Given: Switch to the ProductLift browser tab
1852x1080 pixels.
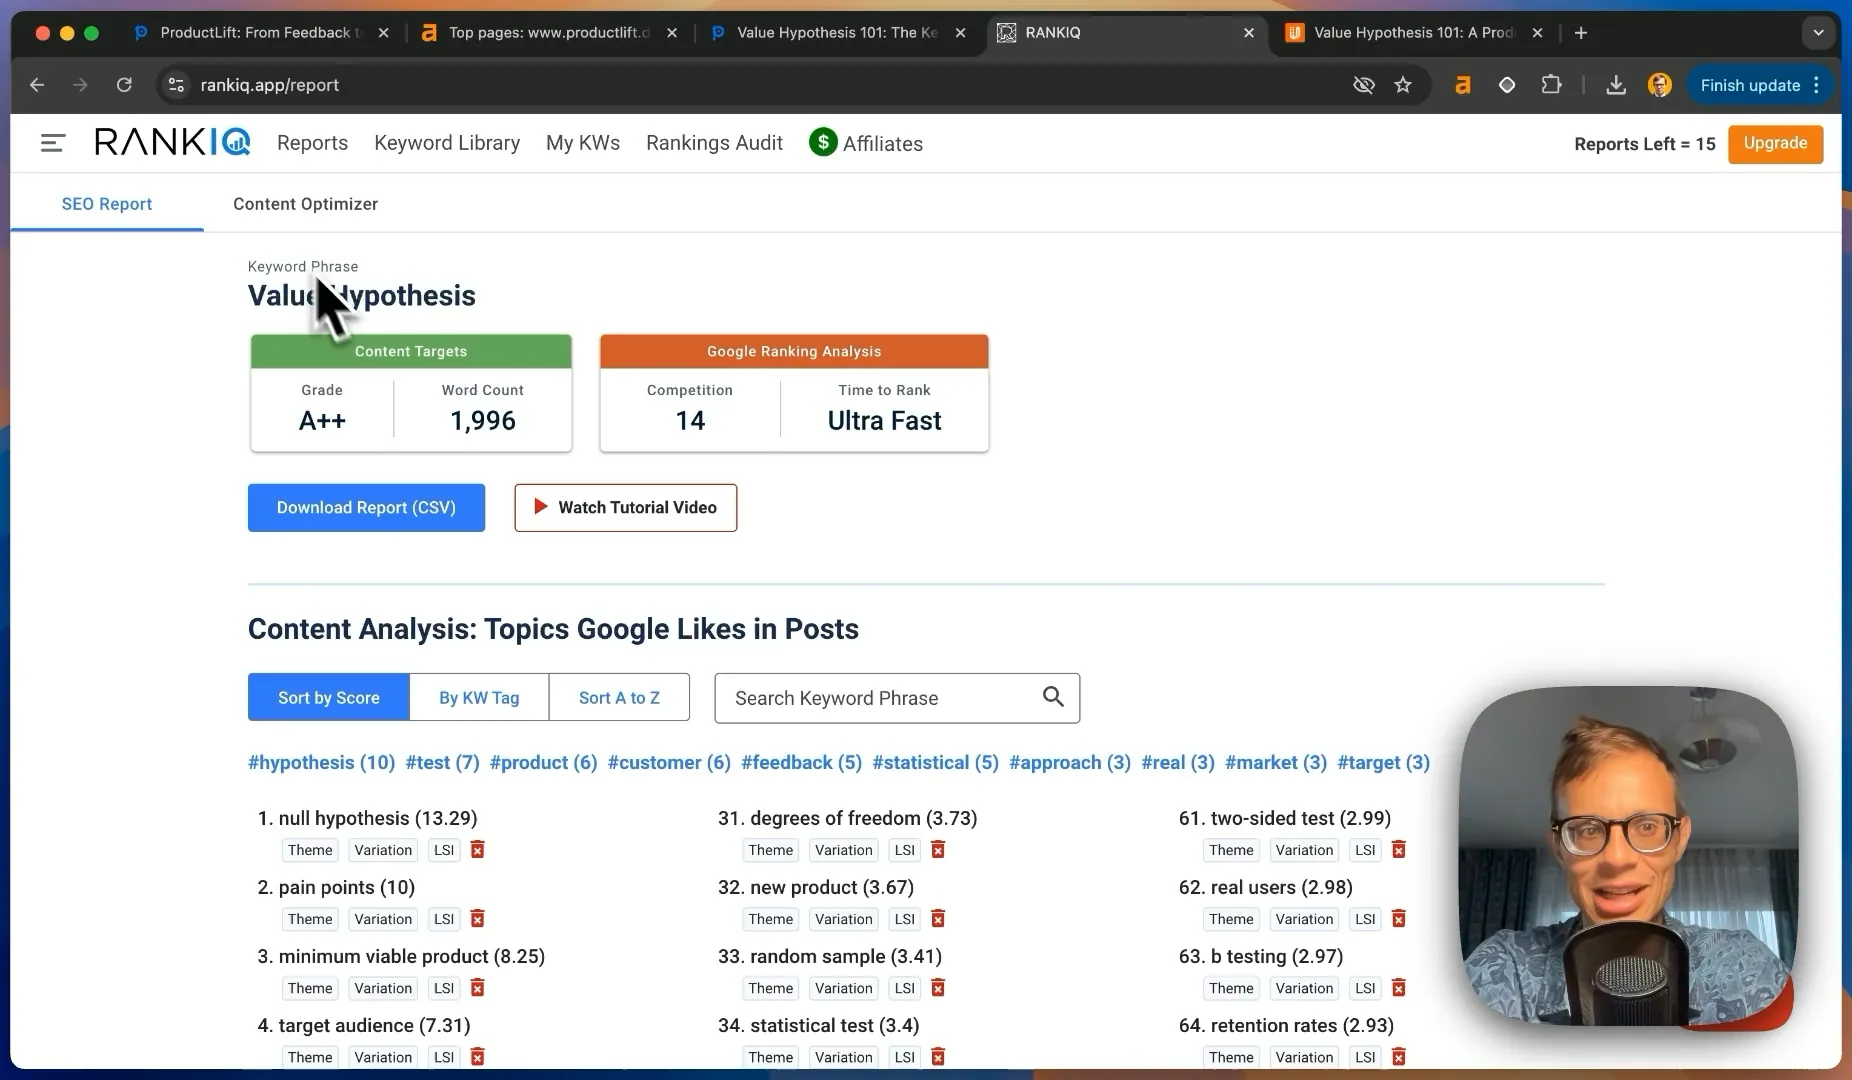Looking at the screenshot, I should point(262,33).
